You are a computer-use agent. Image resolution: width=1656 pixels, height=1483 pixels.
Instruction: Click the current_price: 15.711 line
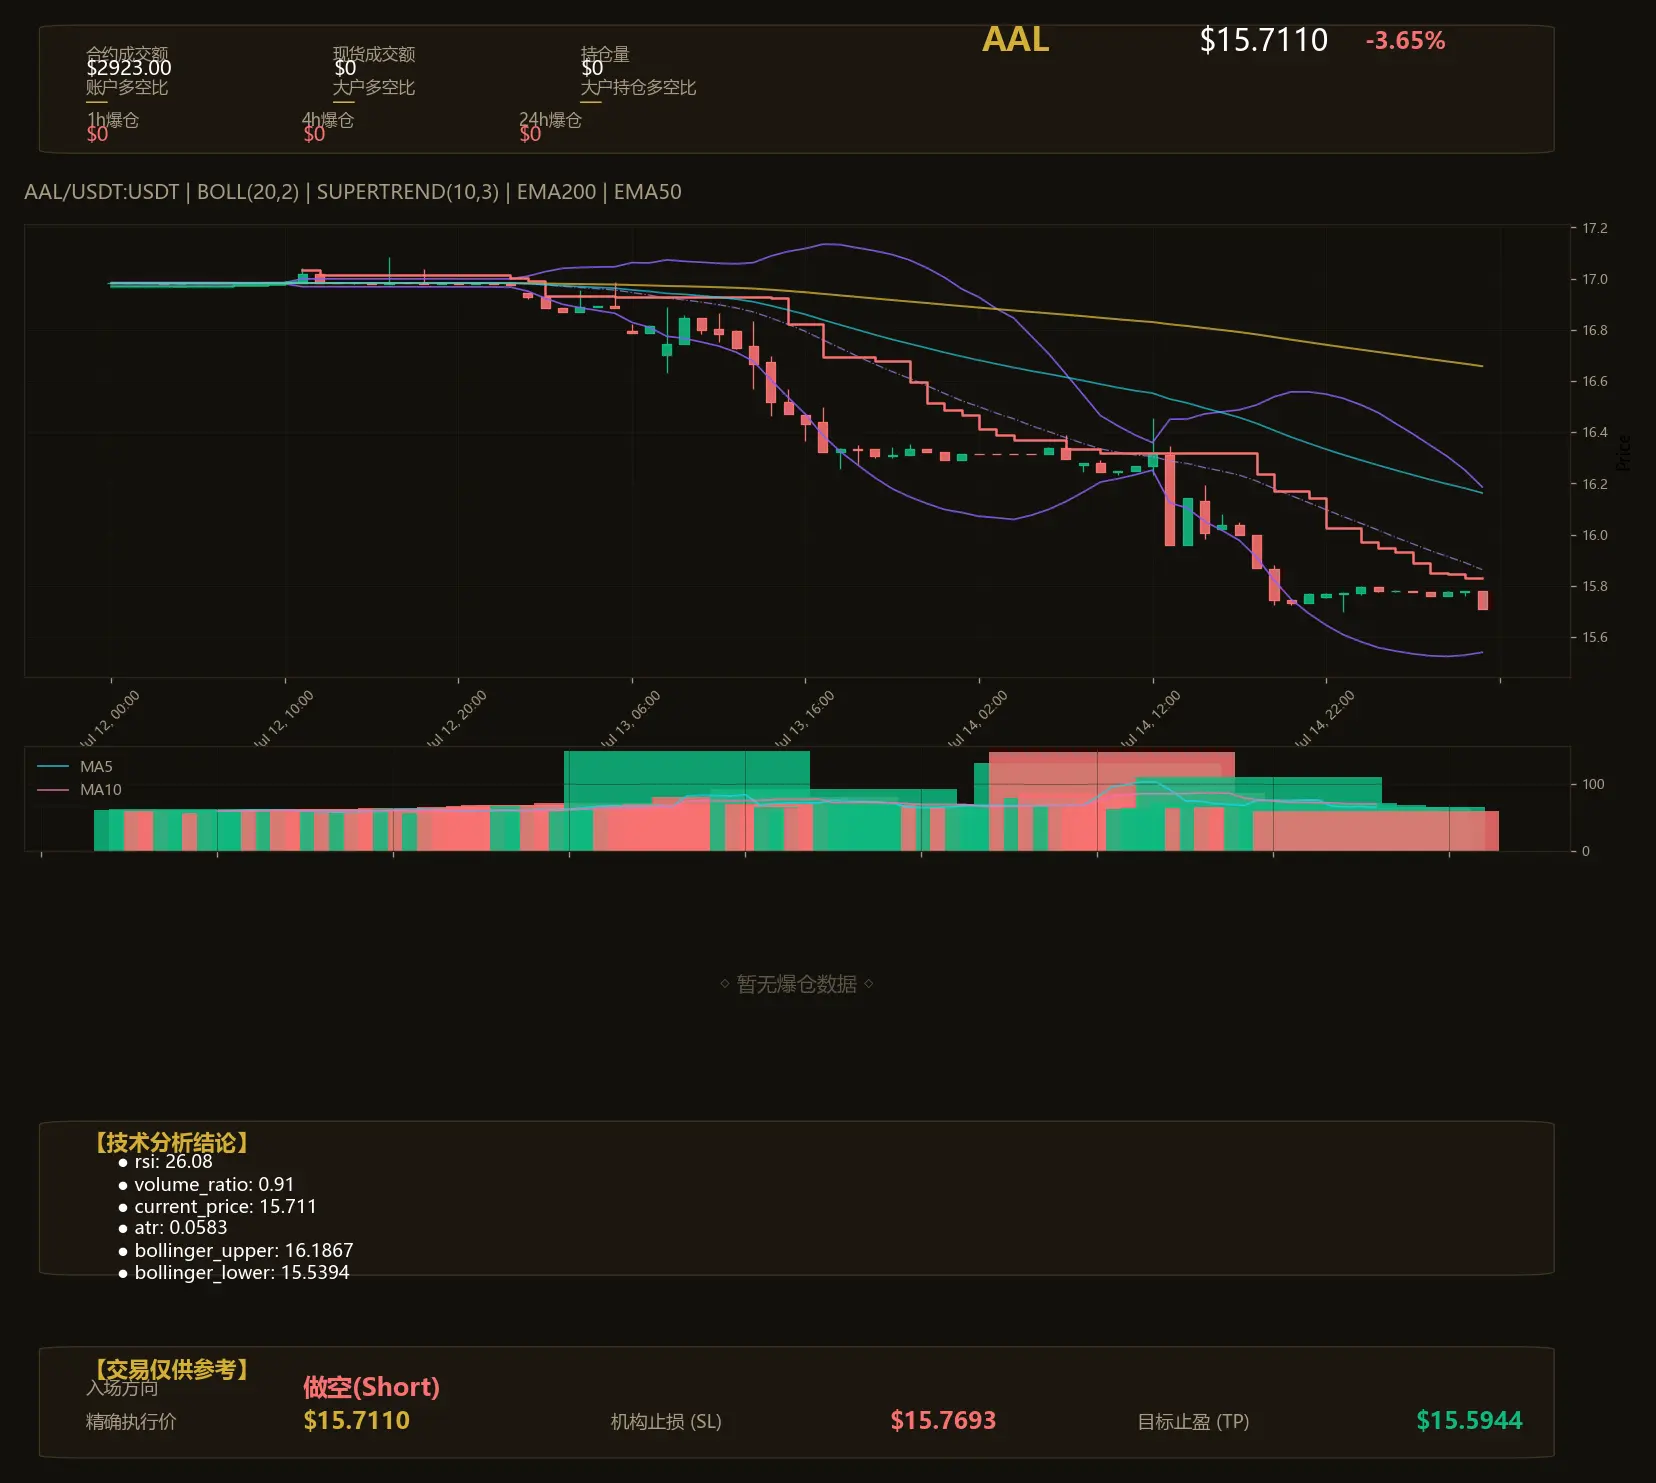217,1207
